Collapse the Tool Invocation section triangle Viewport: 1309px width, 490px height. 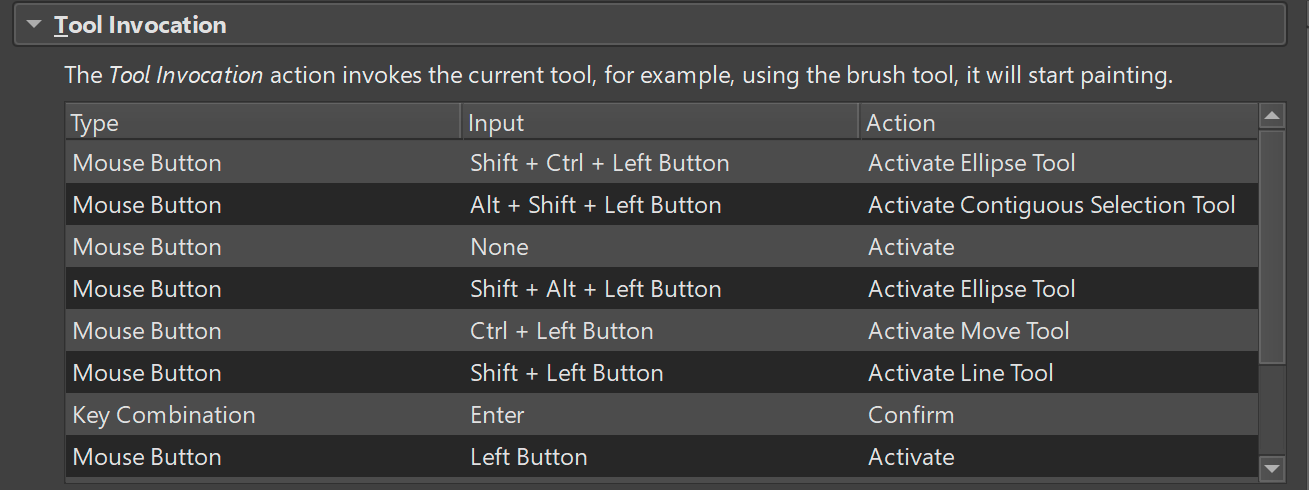coord(34,25)
